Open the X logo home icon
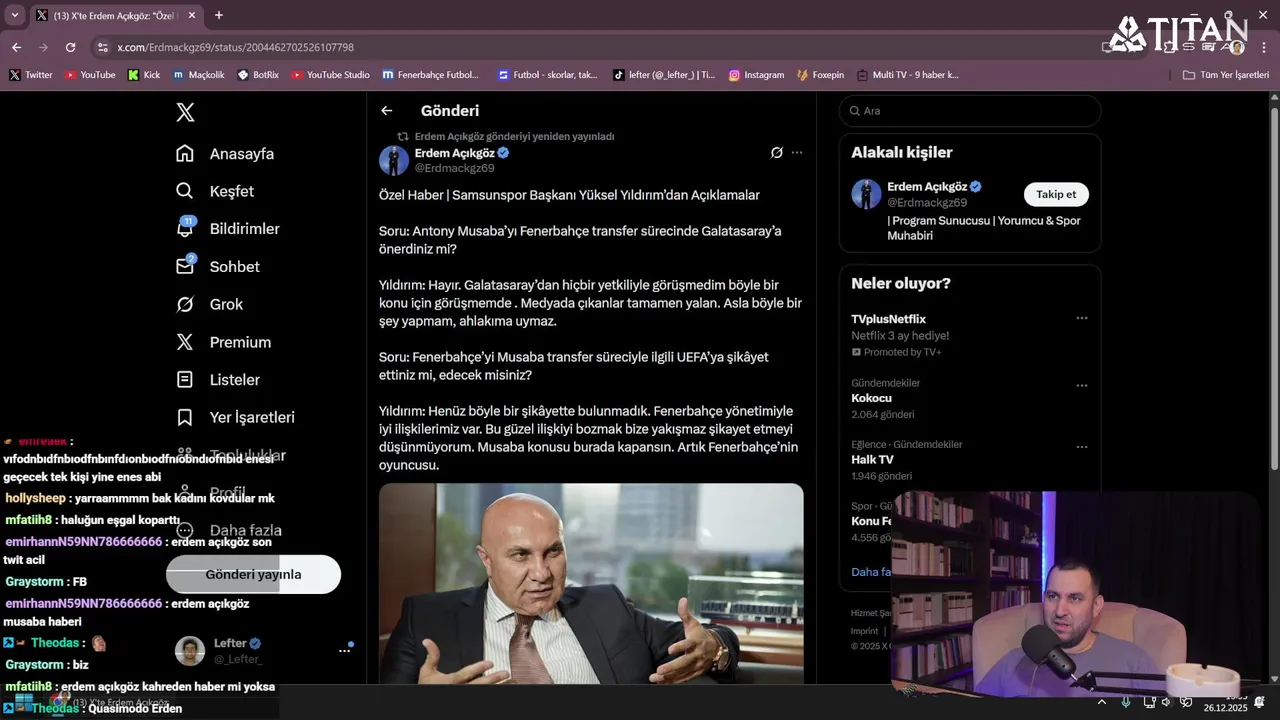The width and height of the screenshot is (1280, 720). pos(185,112)
